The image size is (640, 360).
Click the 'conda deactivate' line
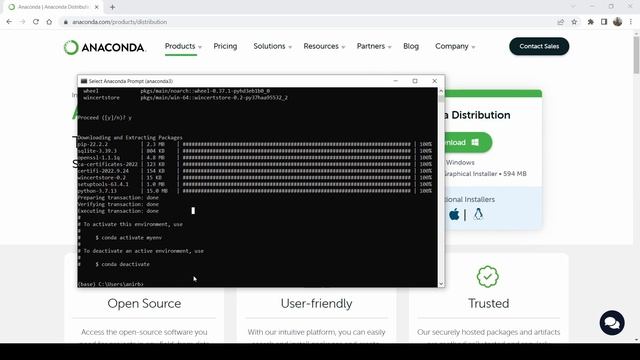tap(122, 264)
